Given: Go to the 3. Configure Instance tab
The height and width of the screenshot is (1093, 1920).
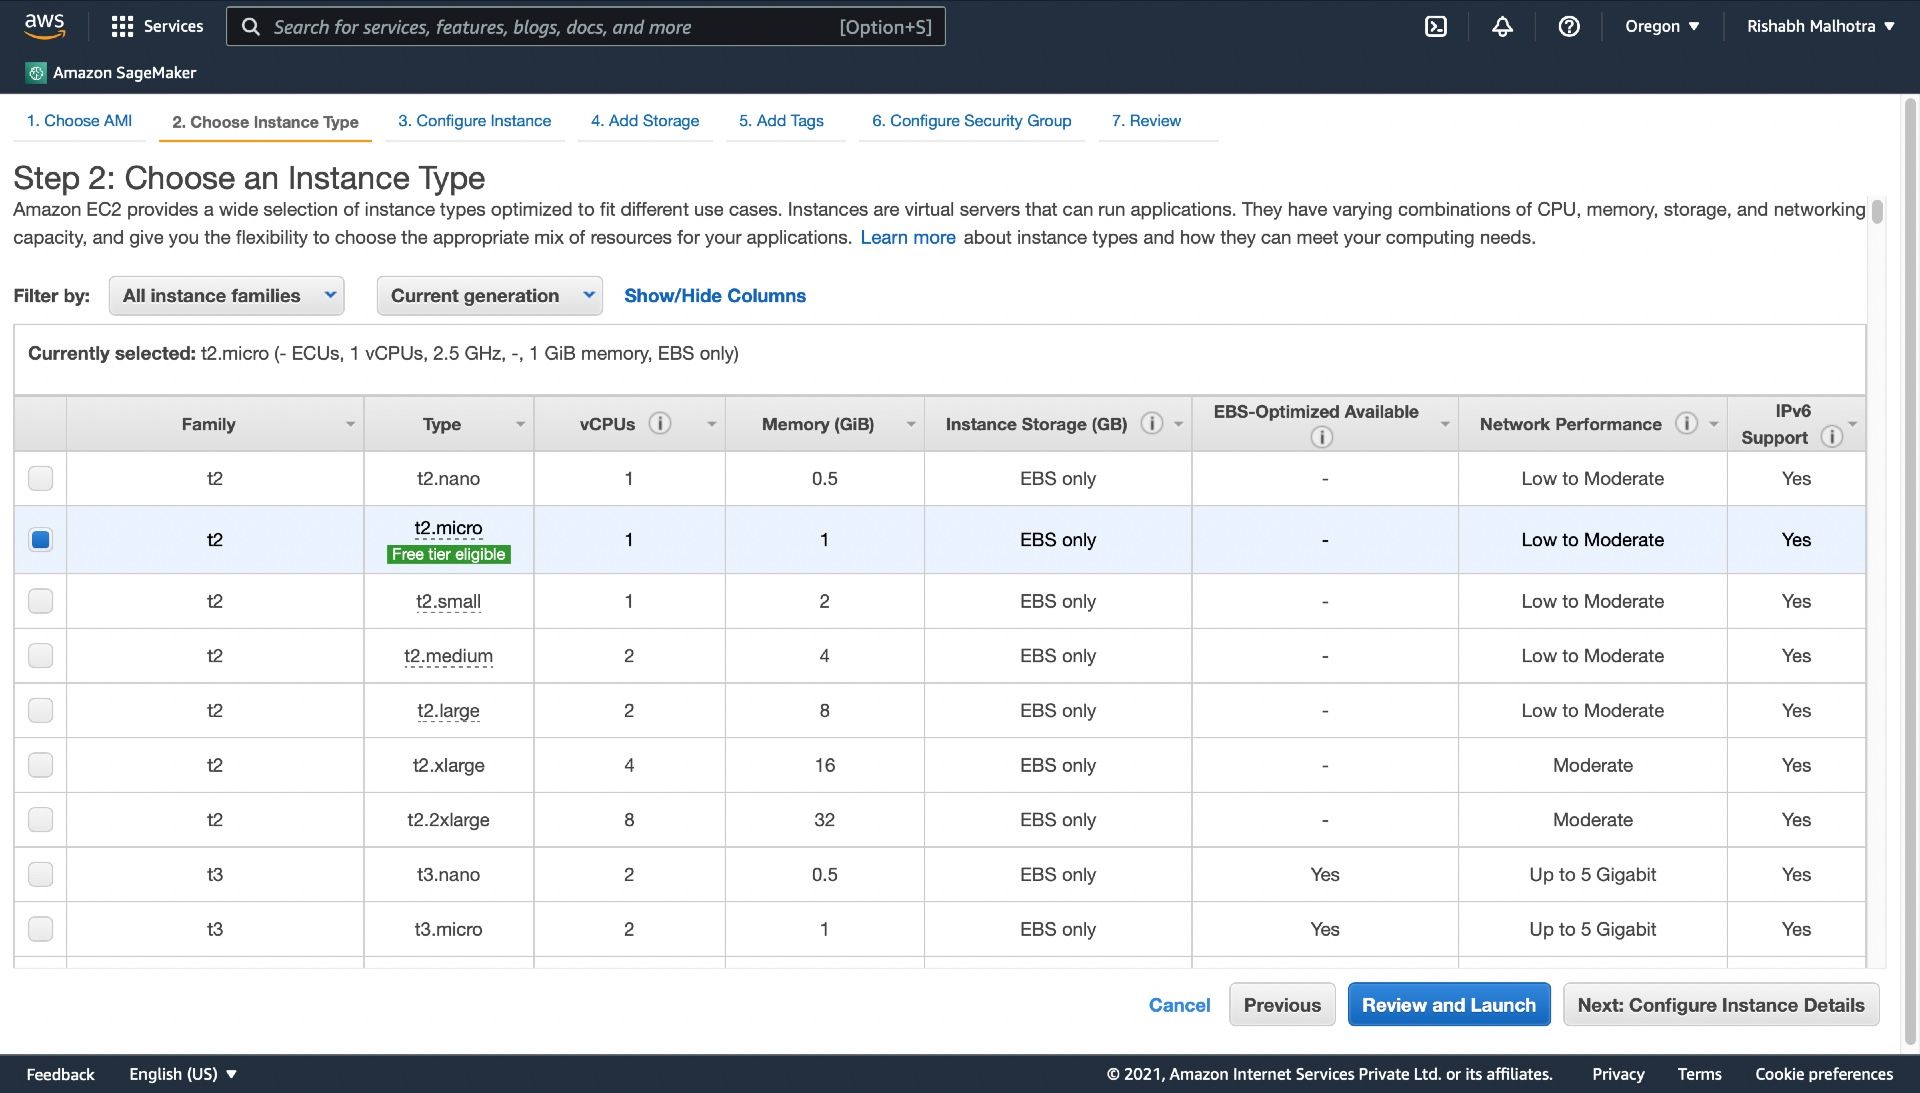Looking at the screenshot, I should tap(474, 121).
